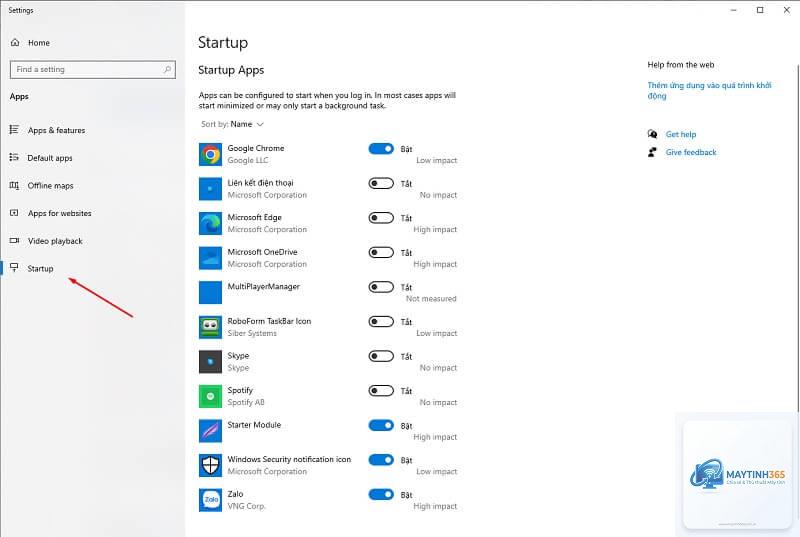
Task: Click the Skype app icon
Action: pyautogui.click(x=210, y=362)
